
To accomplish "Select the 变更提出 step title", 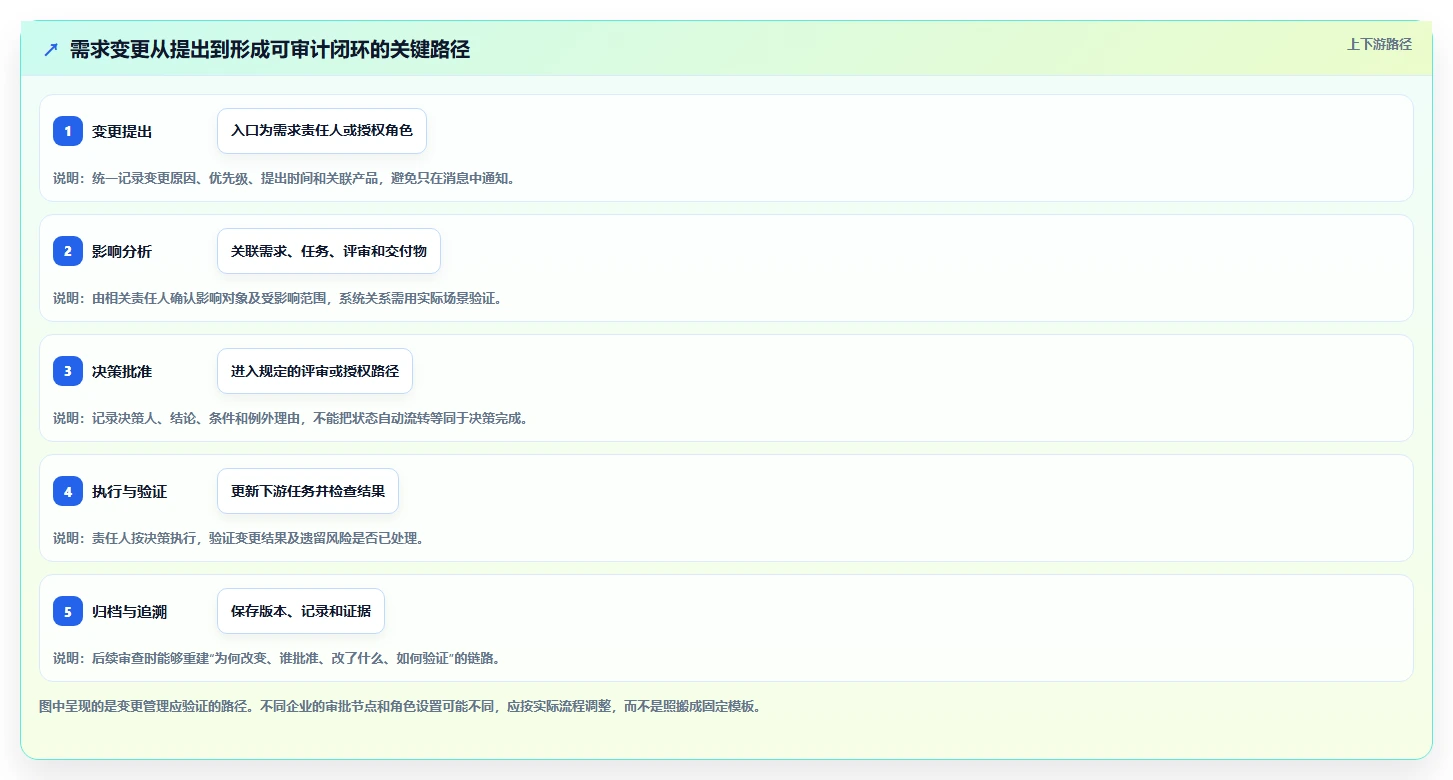I will 122,132.
